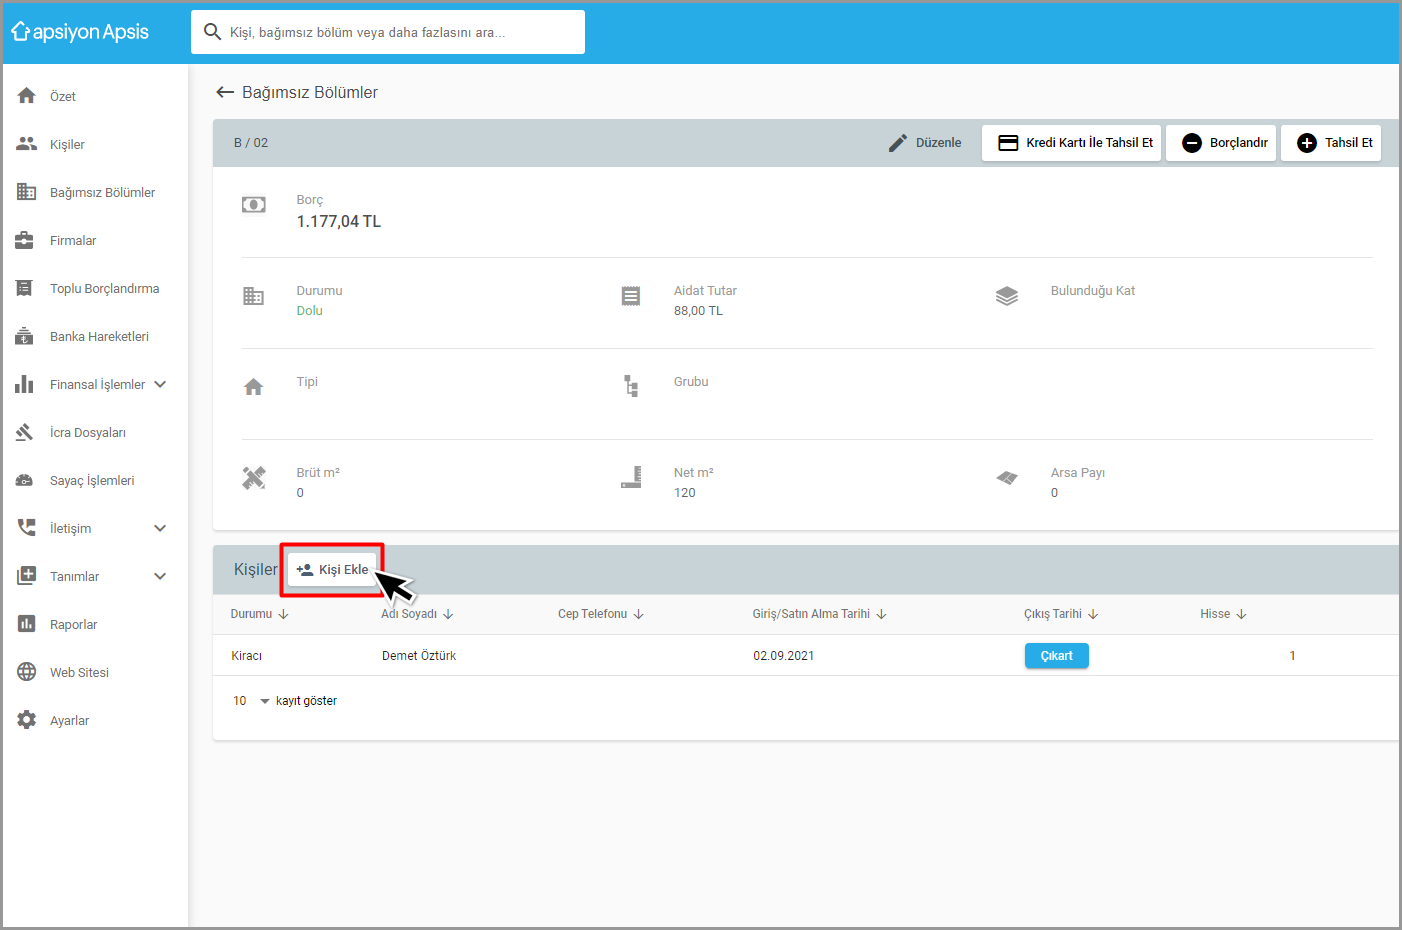Viewport: 1402px width, 930px height.
Task: Click the Apsiyon Apsis logo
Action: click(x=80, y=32)
